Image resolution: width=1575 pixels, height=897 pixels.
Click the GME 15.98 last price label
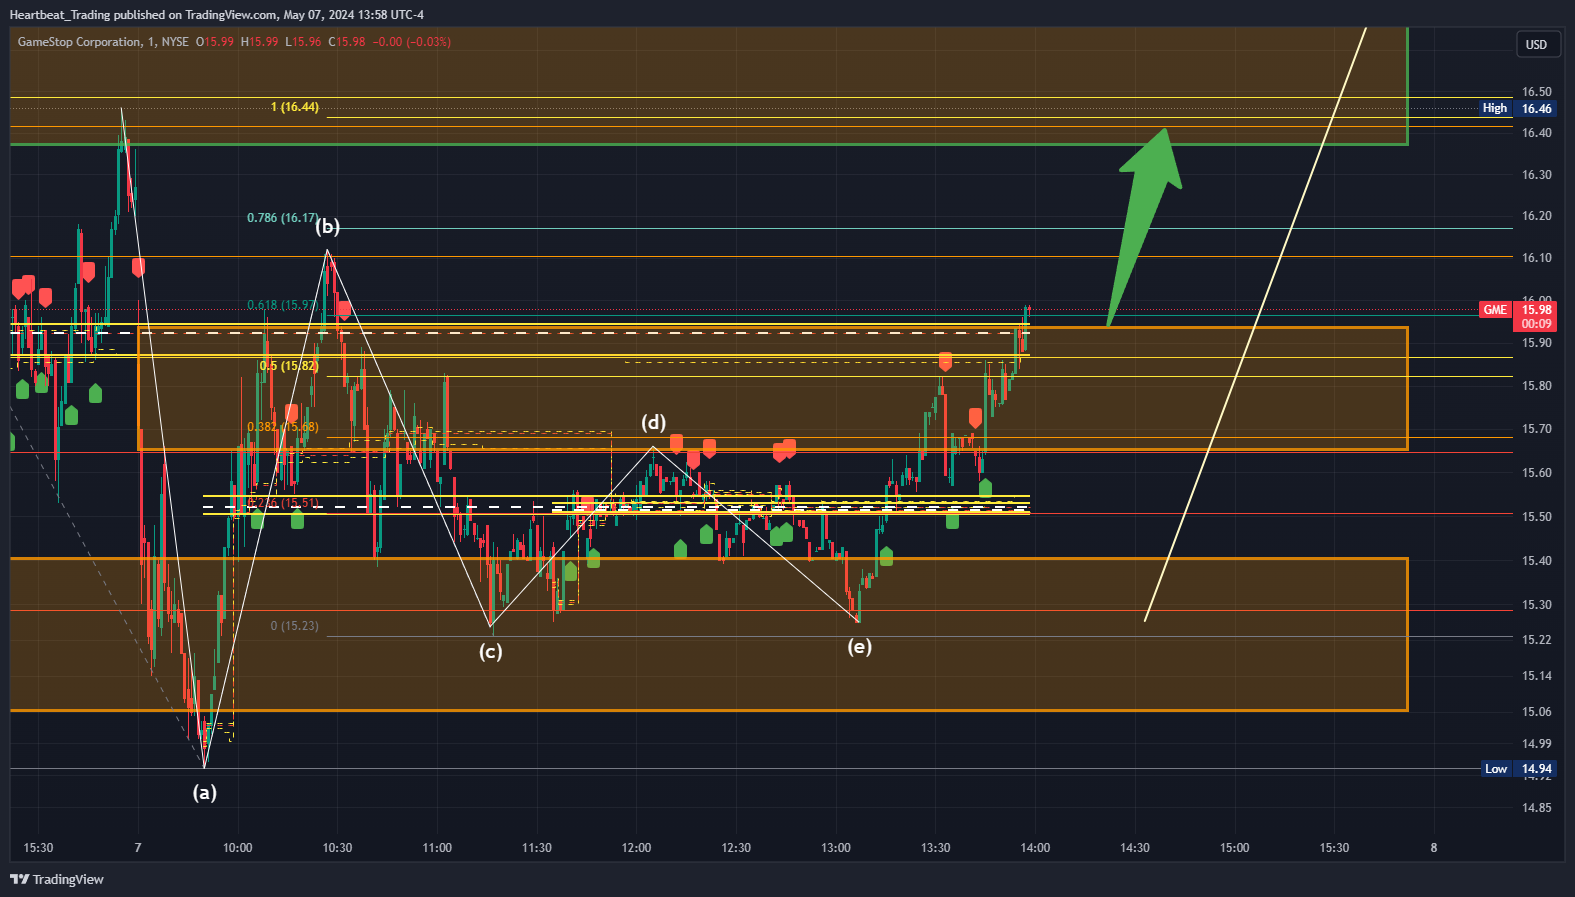[1517, 316]
